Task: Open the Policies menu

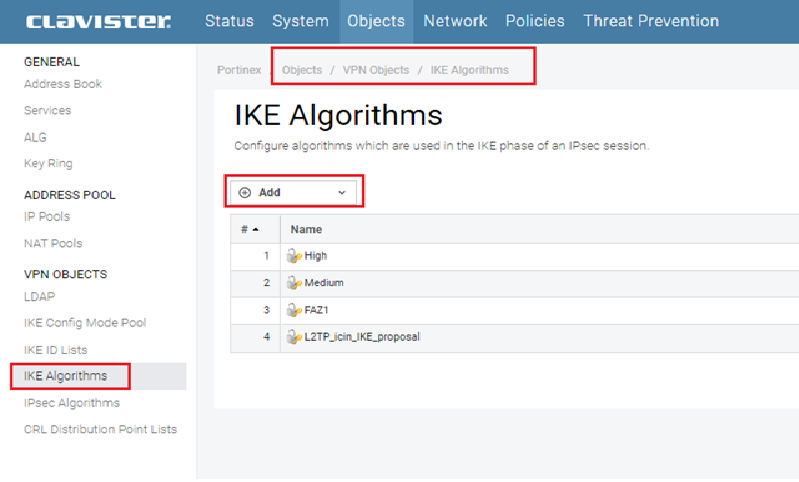Action: (535, 21)
